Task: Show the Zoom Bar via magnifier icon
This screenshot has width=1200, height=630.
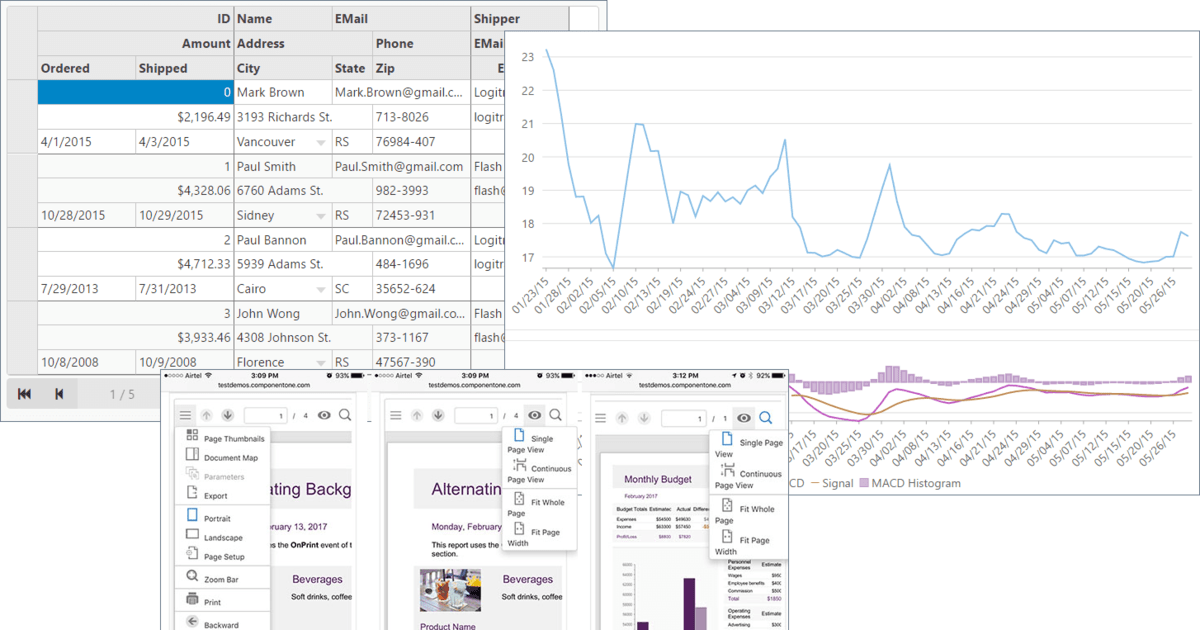Action: click(192, 578)
